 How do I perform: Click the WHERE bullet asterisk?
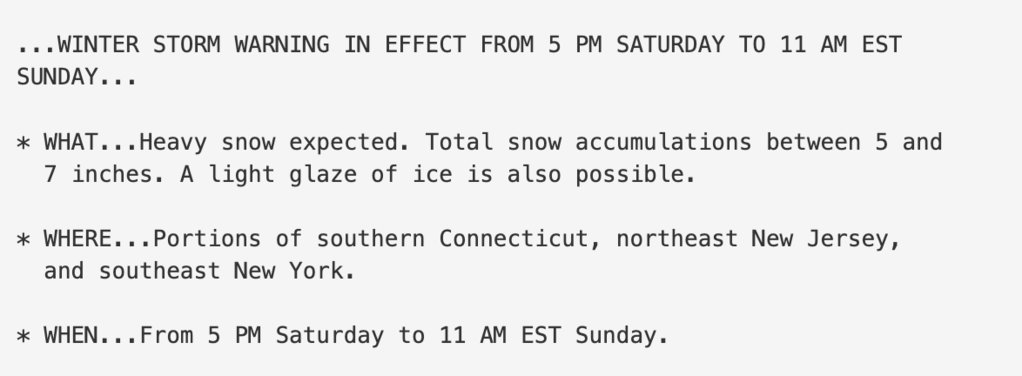pyautogui.click(x=23, y=239)
